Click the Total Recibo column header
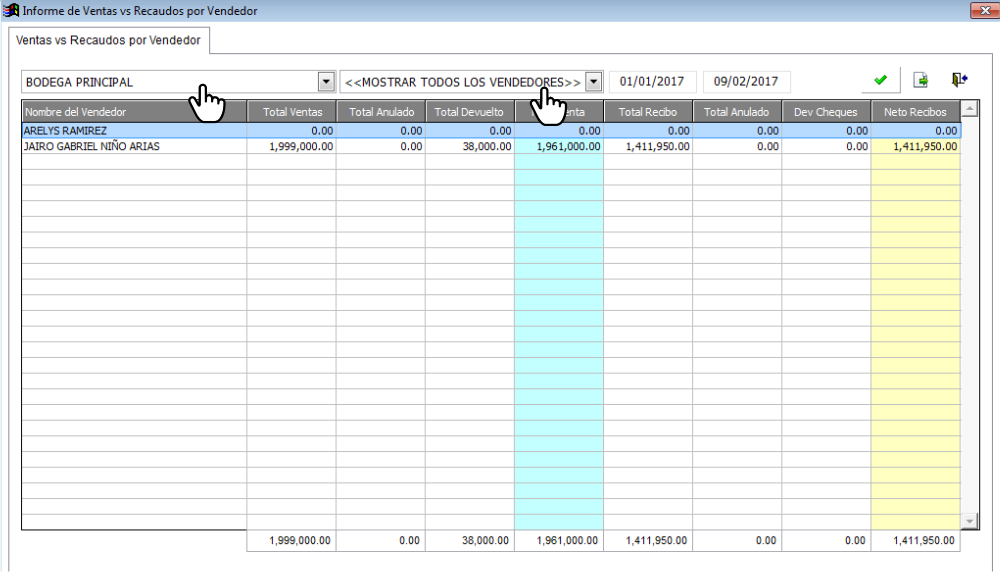 point(647,112)
